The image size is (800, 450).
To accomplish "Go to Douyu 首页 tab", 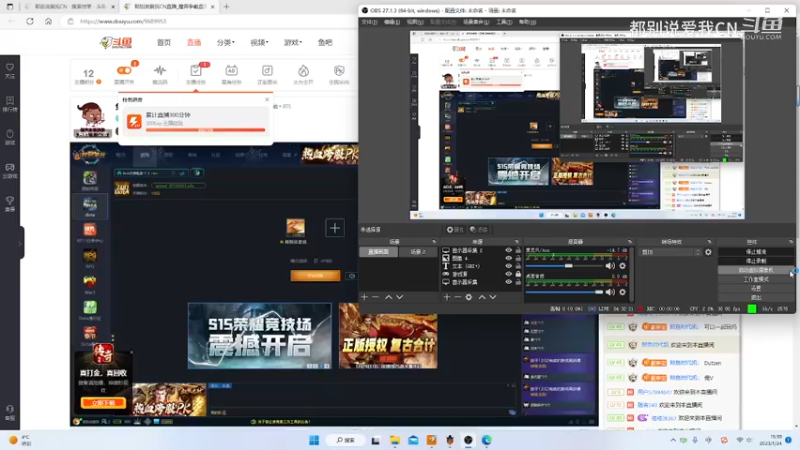I will pos(164,42).
